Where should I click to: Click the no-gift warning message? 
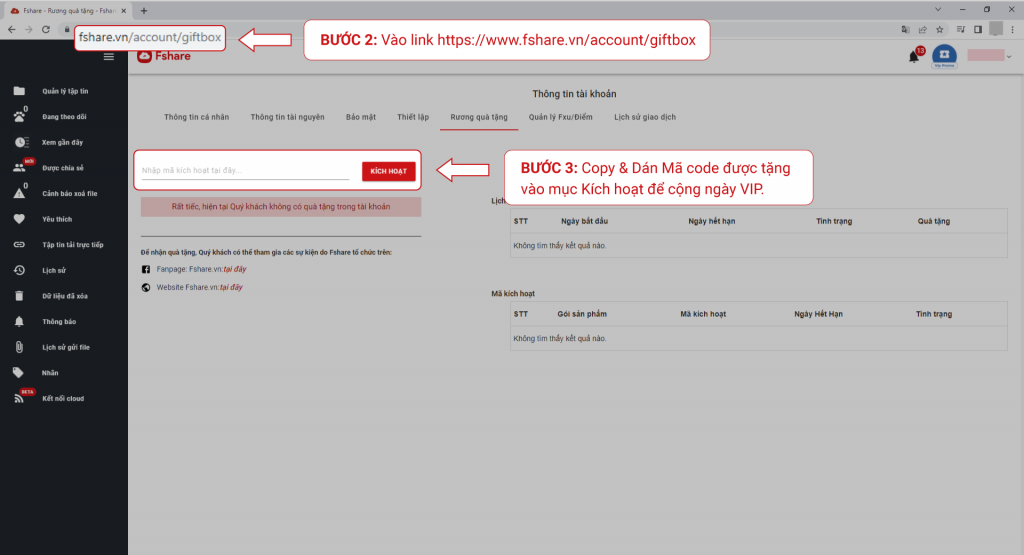point(281,206)
